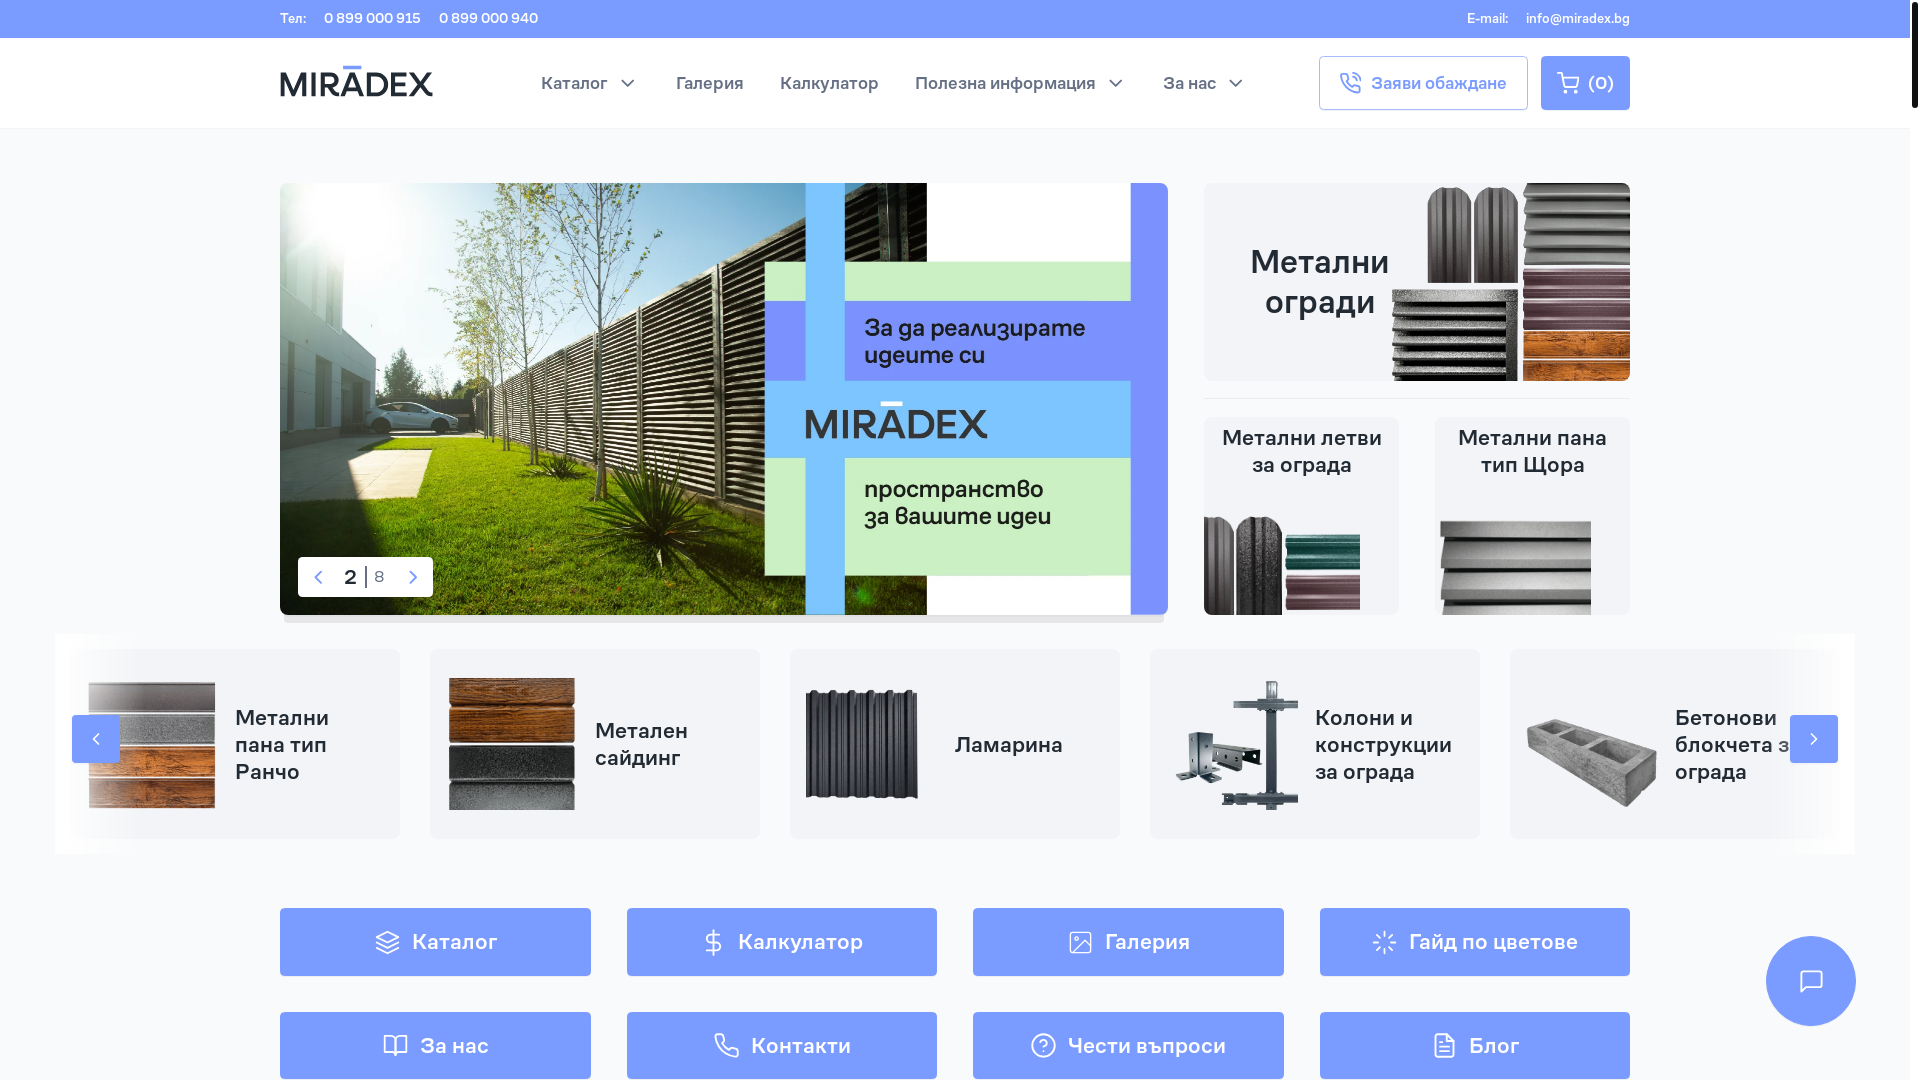Open the chat bubble widget
This screenshot has height=1080, width=1920.
[x=1810, y=981]
